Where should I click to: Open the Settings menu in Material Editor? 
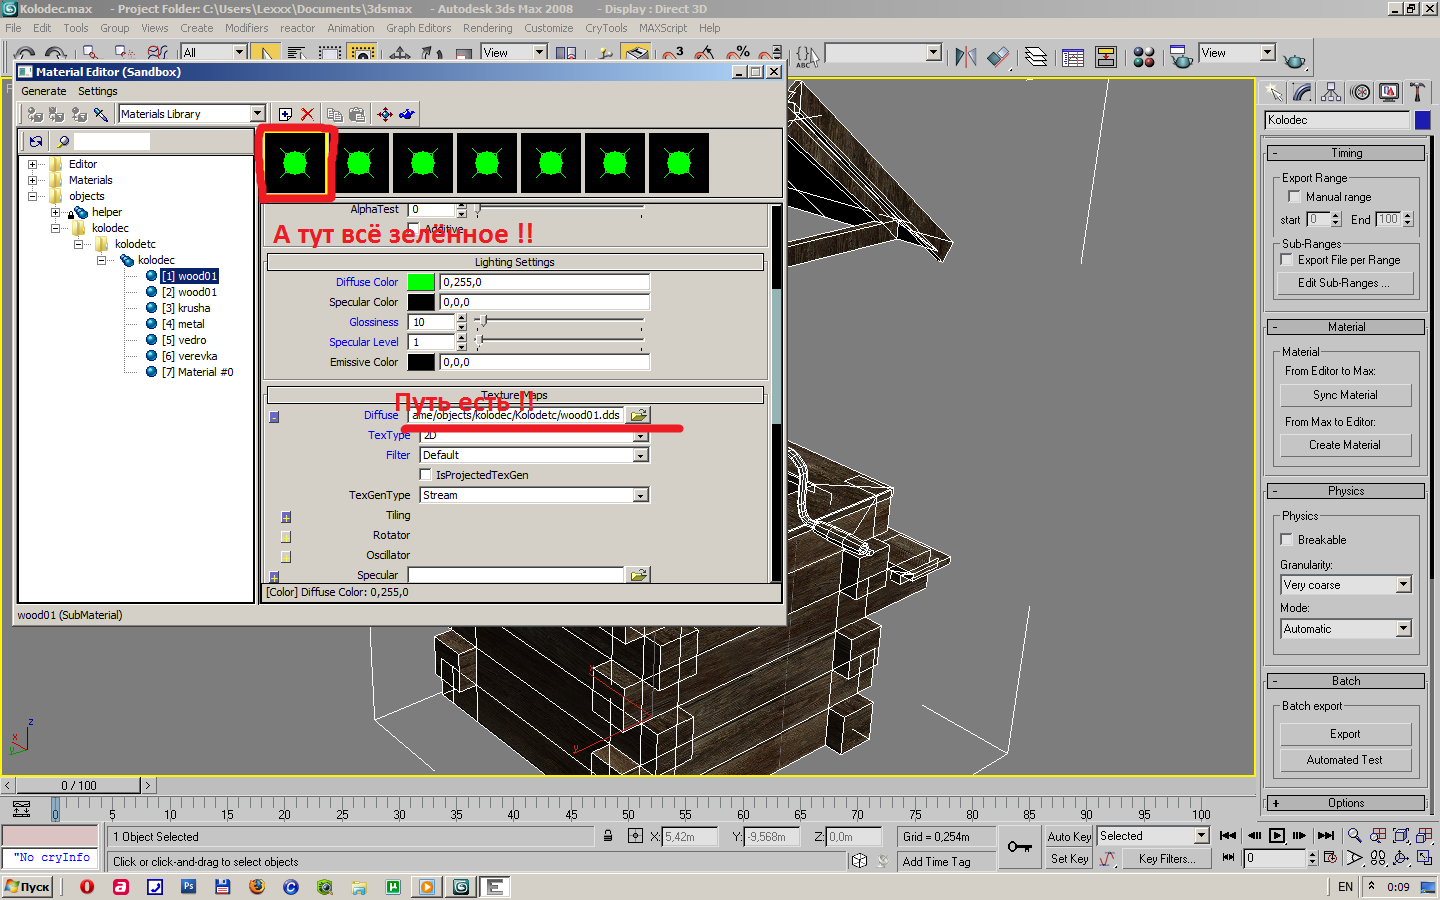click(97, 91)
